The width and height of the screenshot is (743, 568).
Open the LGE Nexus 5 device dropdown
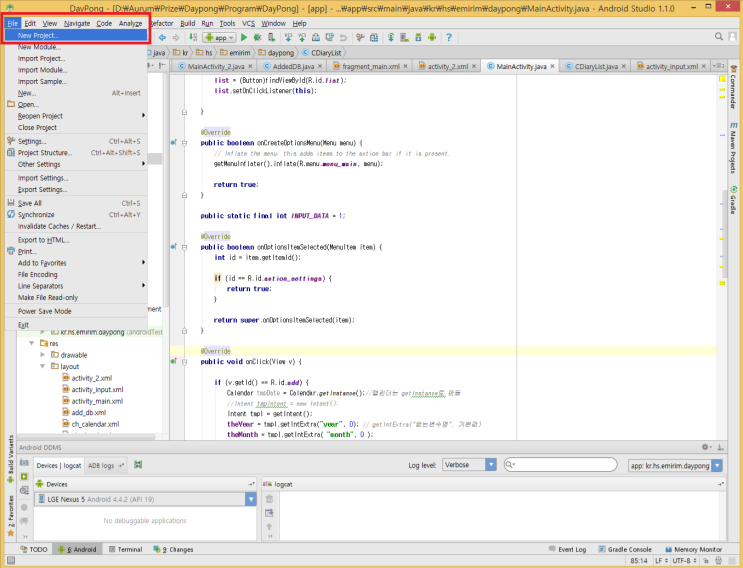pos(145,499)
